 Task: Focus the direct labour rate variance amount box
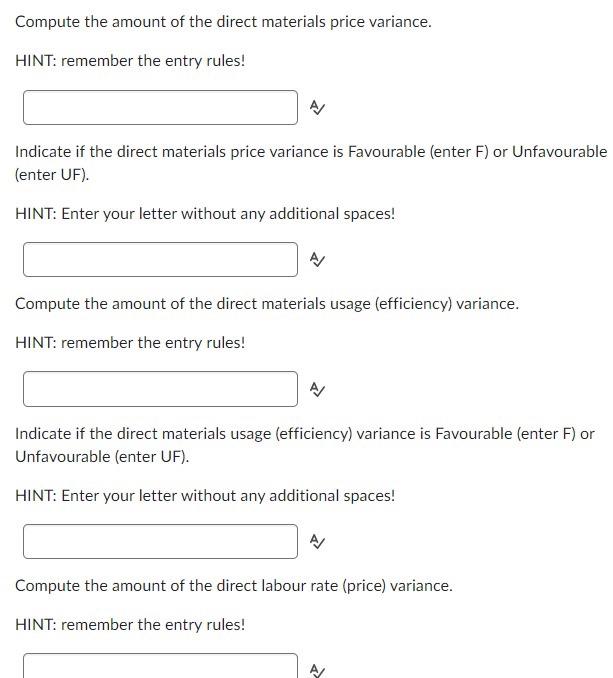(x=160, y=666)
